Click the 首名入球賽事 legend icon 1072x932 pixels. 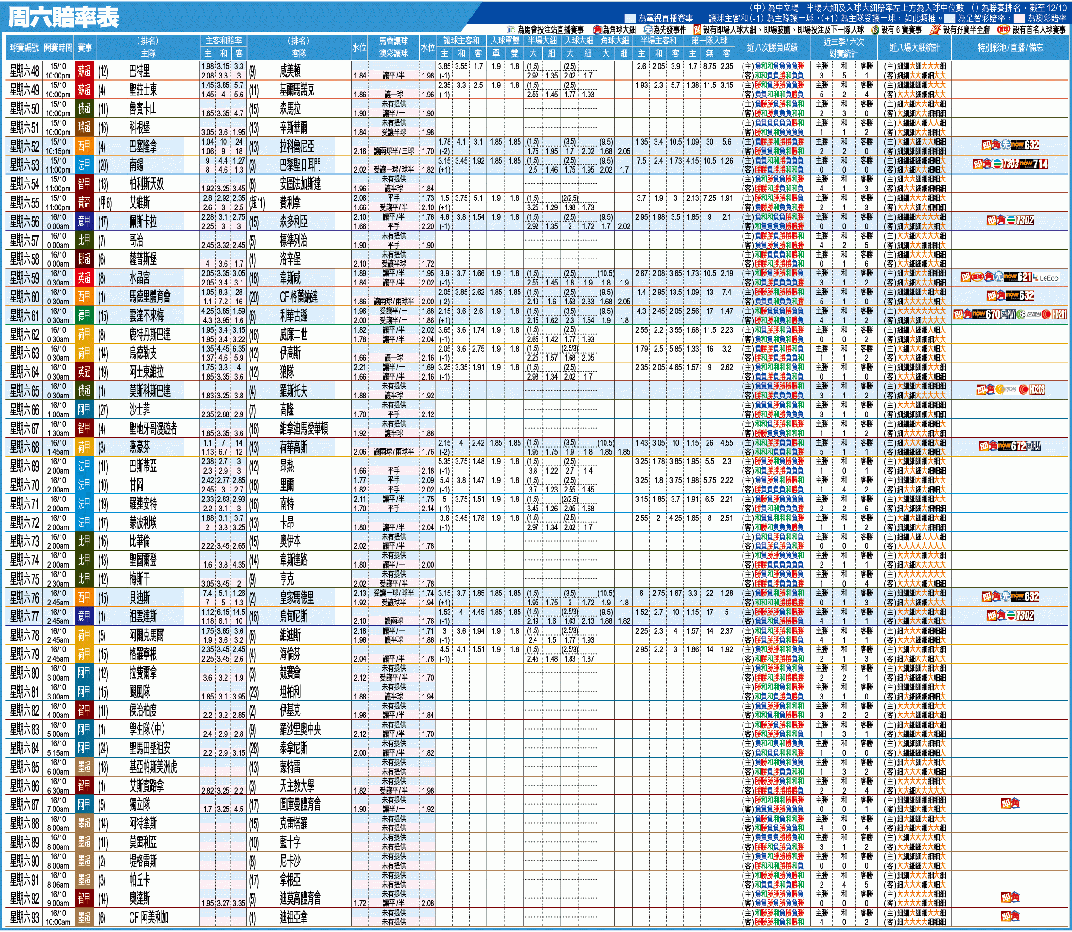[x=1002, y=30]
